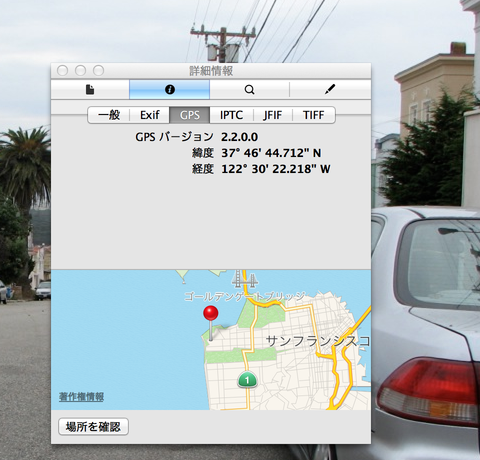Open the keywords magnifier icon tab
Viewport: 480px width, 460px height.
tap(249, 89)
